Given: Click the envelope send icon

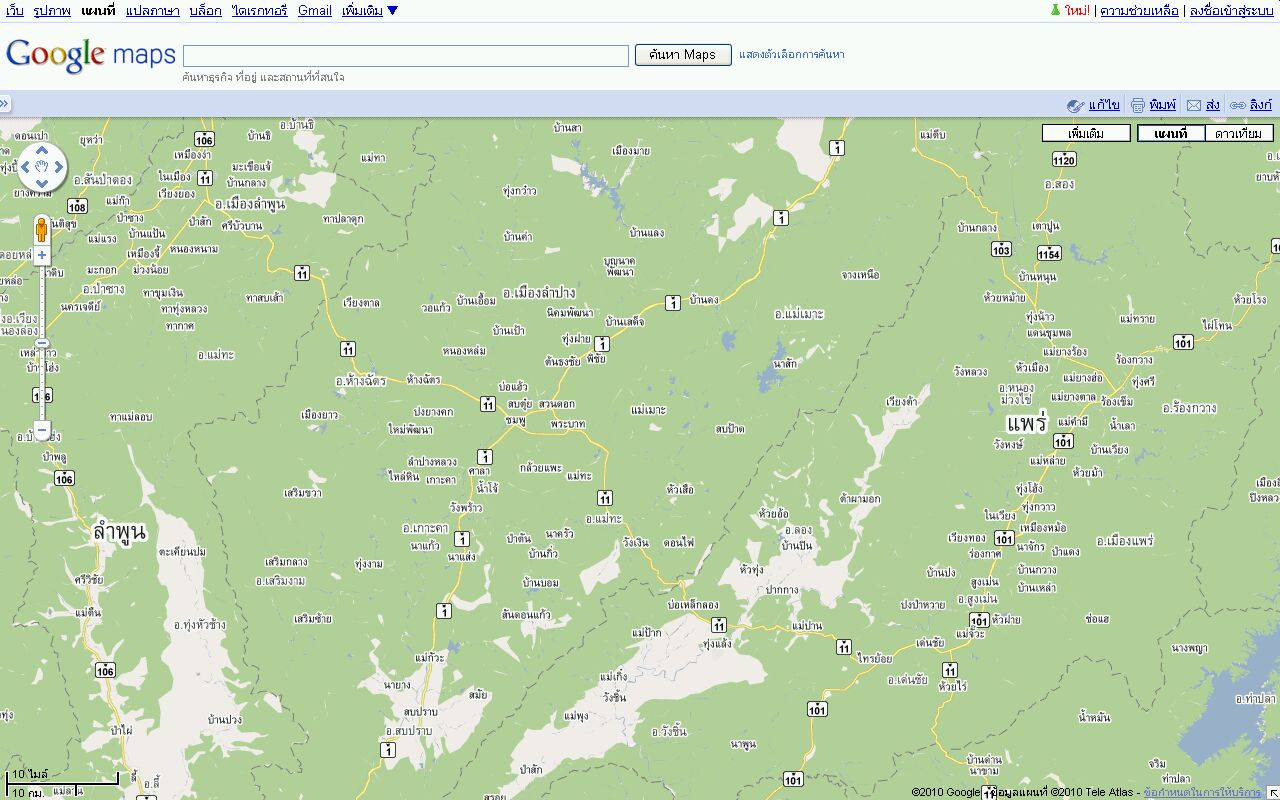Looking at the screenshot, I should (1193, 105).
